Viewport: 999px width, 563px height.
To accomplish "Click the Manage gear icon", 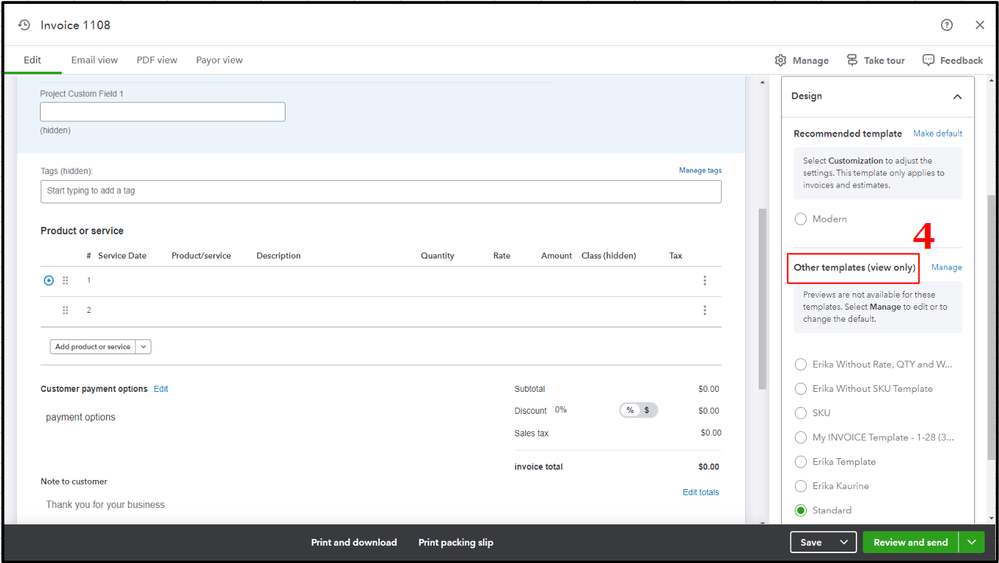I will [x=780, y=60].
